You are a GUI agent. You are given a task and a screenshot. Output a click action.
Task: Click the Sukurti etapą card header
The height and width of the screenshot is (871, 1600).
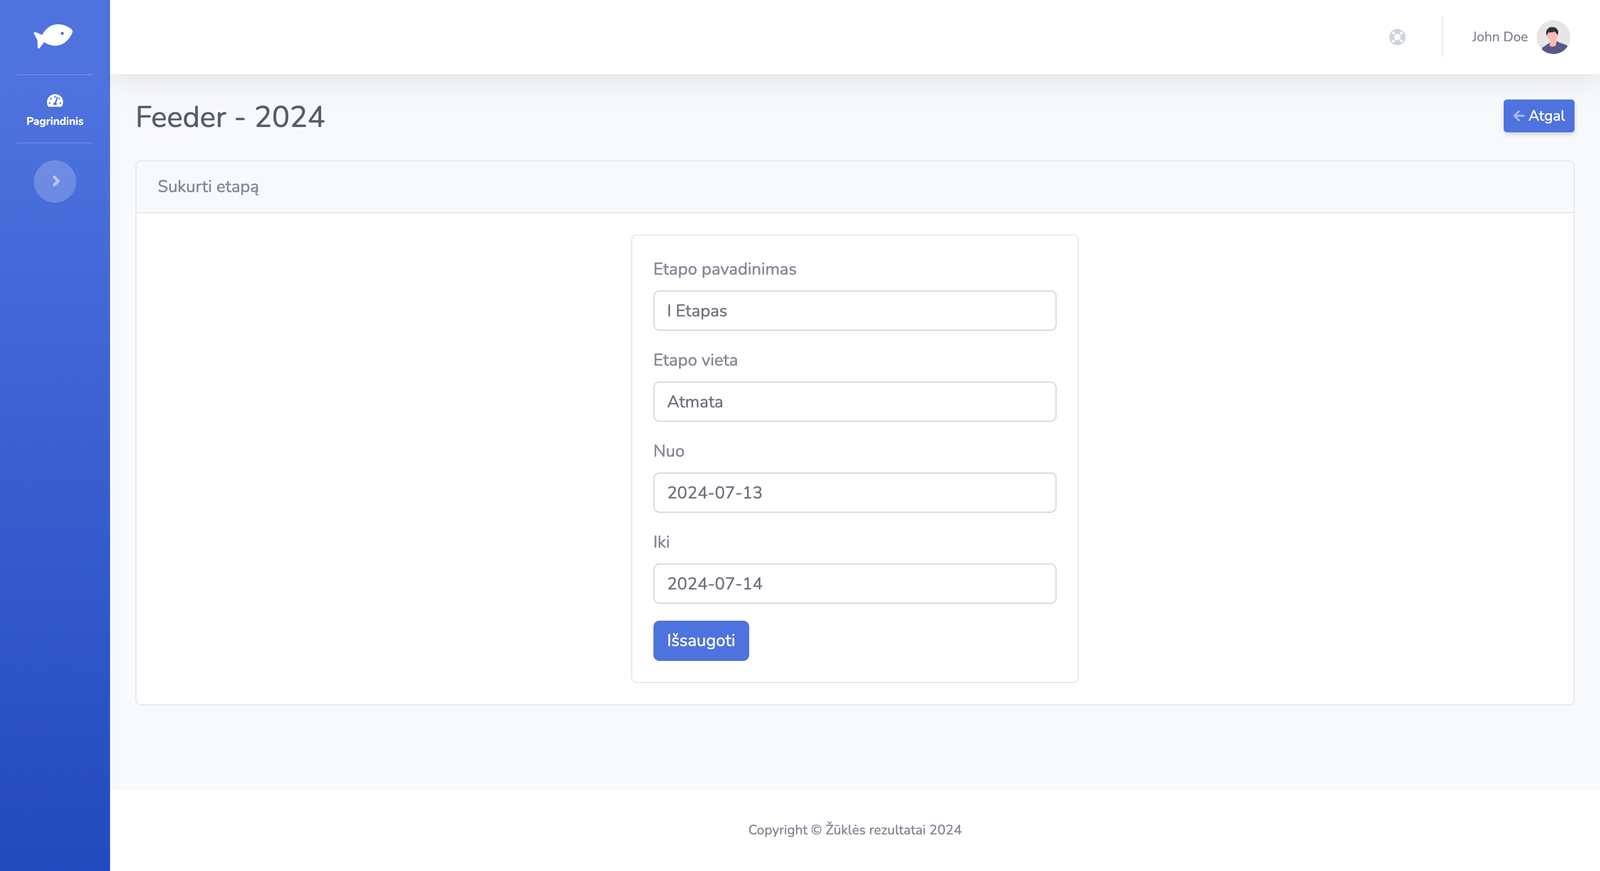pos(208,187)
